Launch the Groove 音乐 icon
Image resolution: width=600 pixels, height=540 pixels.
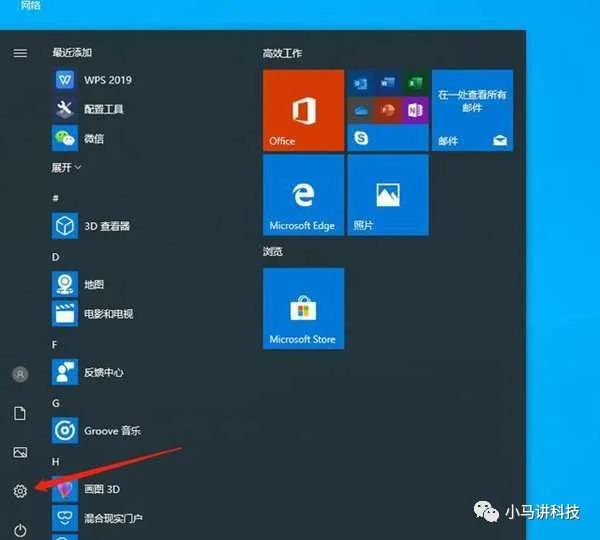tap(65, 431)
